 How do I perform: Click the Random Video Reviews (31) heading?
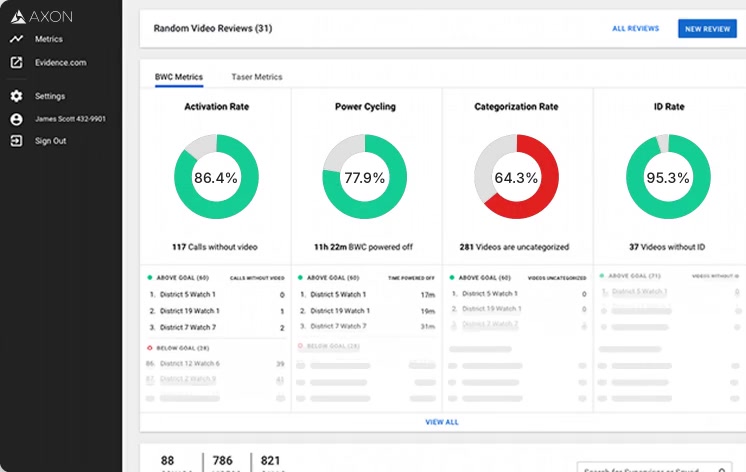pos(213,29)
